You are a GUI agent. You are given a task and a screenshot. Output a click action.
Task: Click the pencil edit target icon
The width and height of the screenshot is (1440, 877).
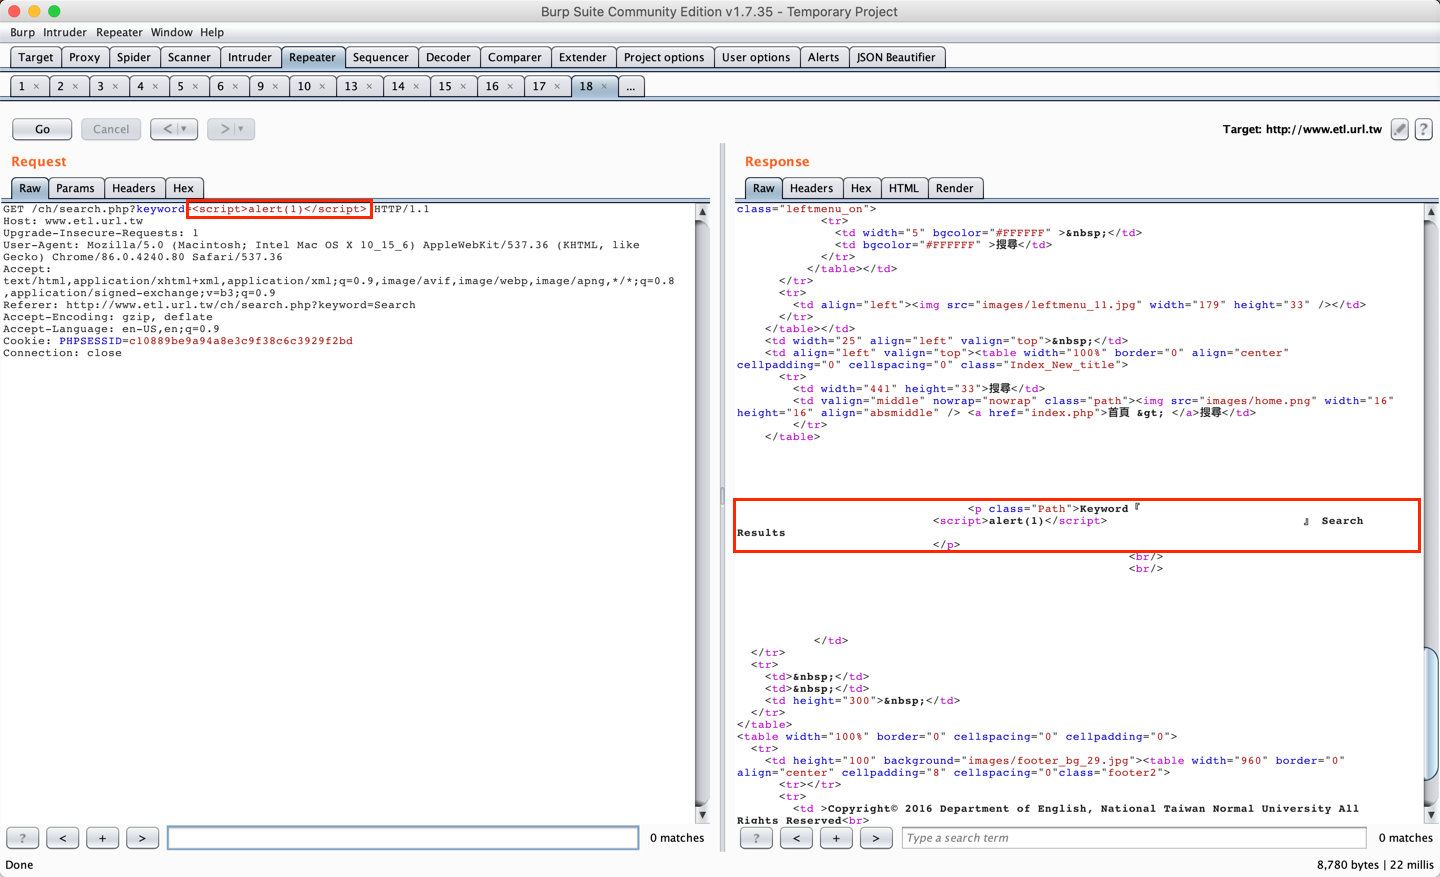tap(1400, 129)
